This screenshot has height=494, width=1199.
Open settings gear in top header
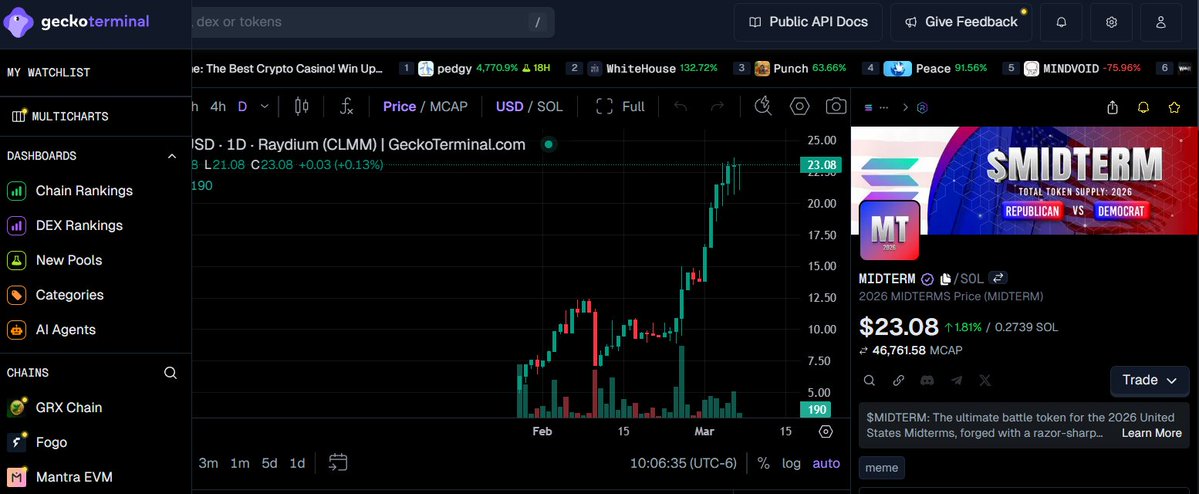[x=1112, y=22]
